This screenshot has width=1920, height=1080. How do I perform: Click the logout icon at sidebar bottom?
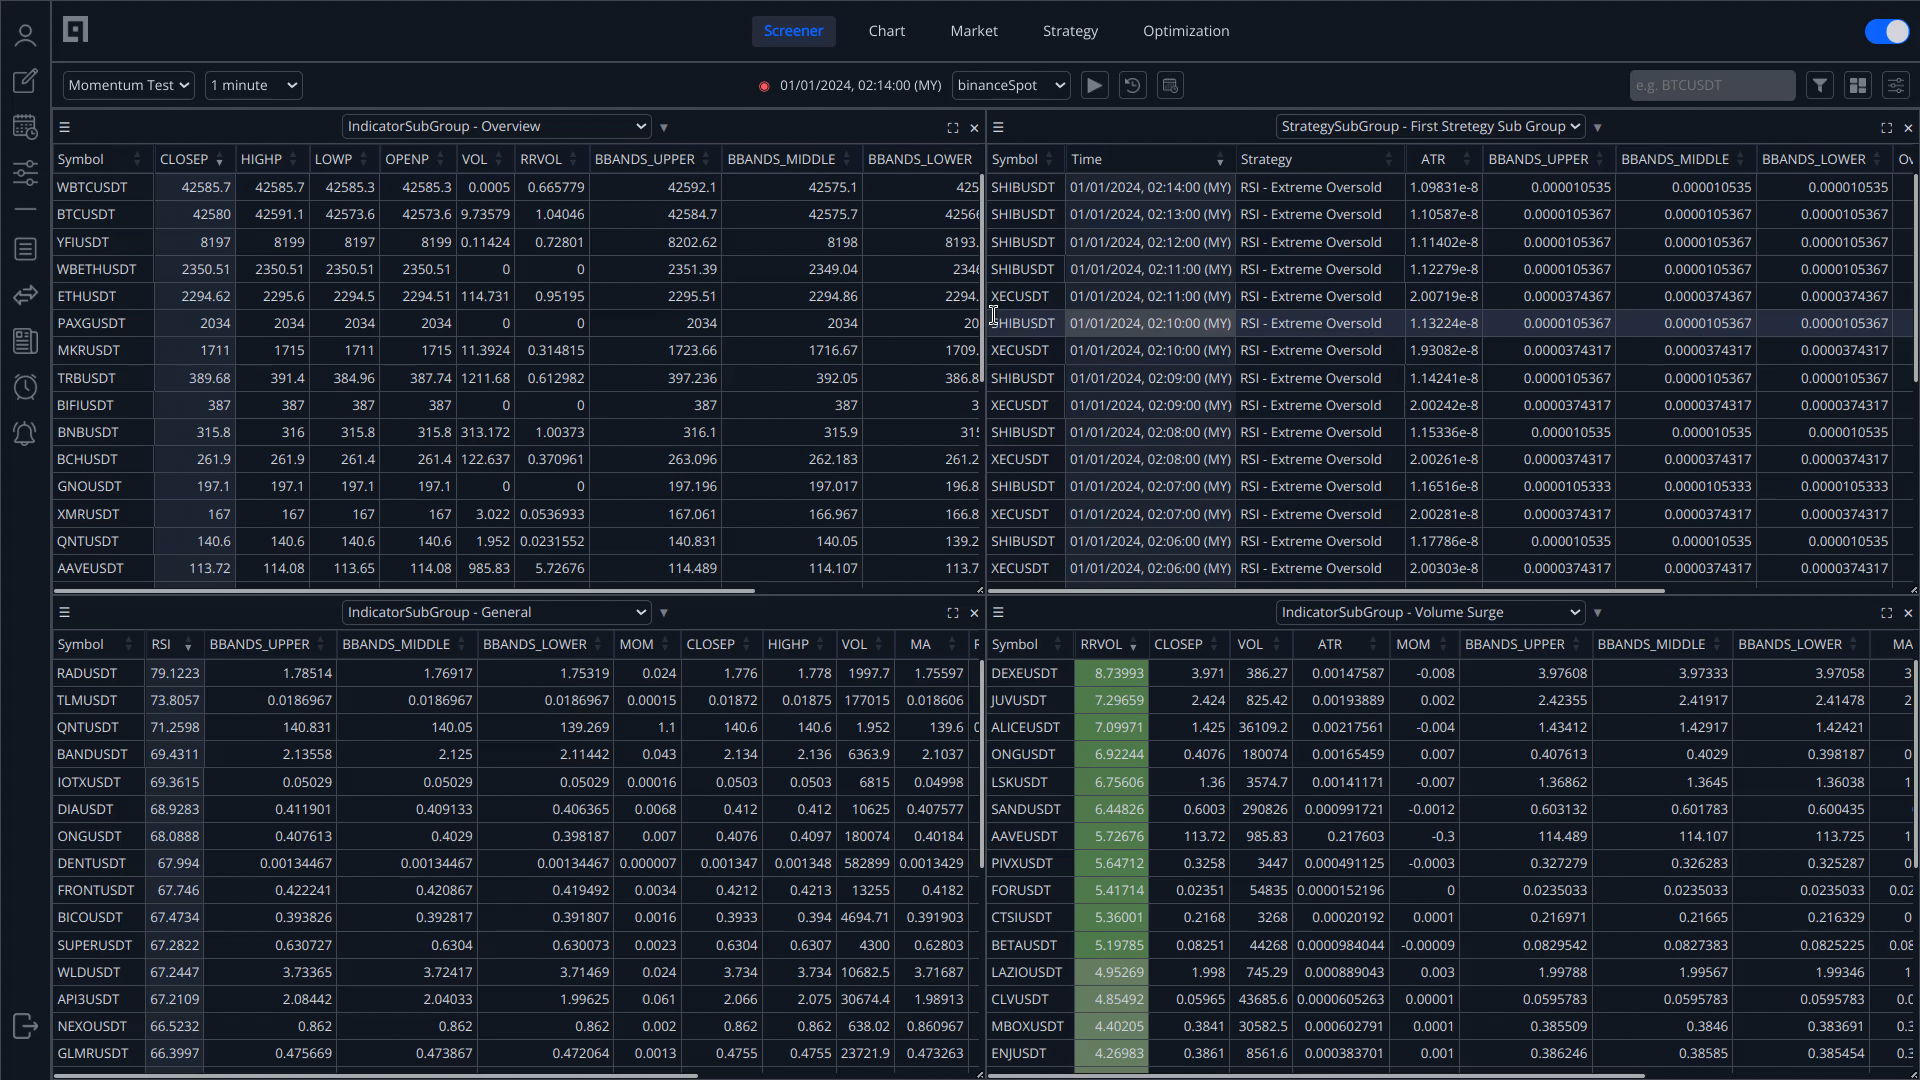(x=25, y=1026)
